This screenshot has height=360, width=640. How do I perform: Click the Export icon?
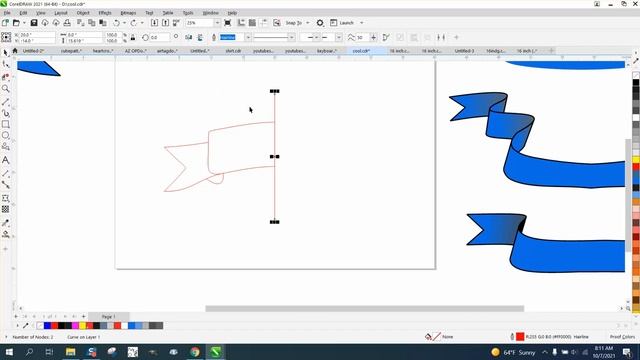point(165,23)
